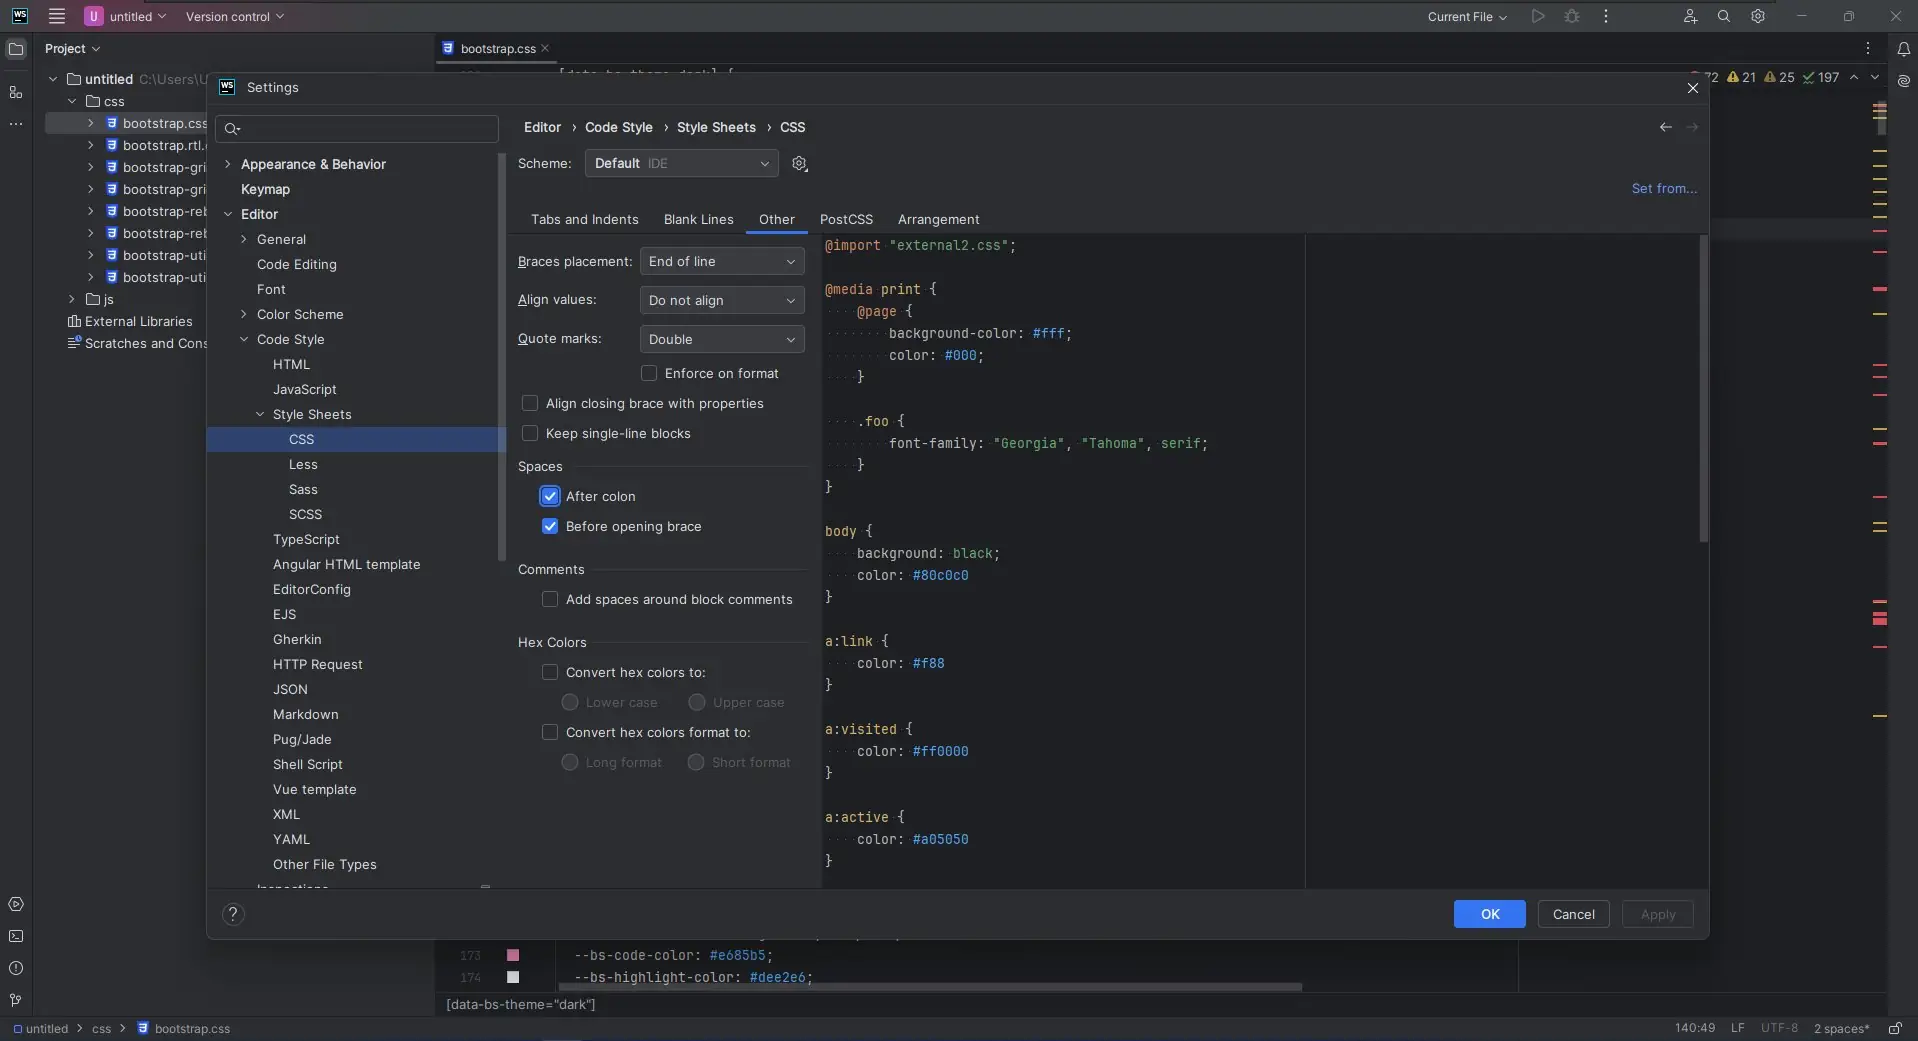
Task: Click the scheme gear icon next to Default
Action: point(799,164)
